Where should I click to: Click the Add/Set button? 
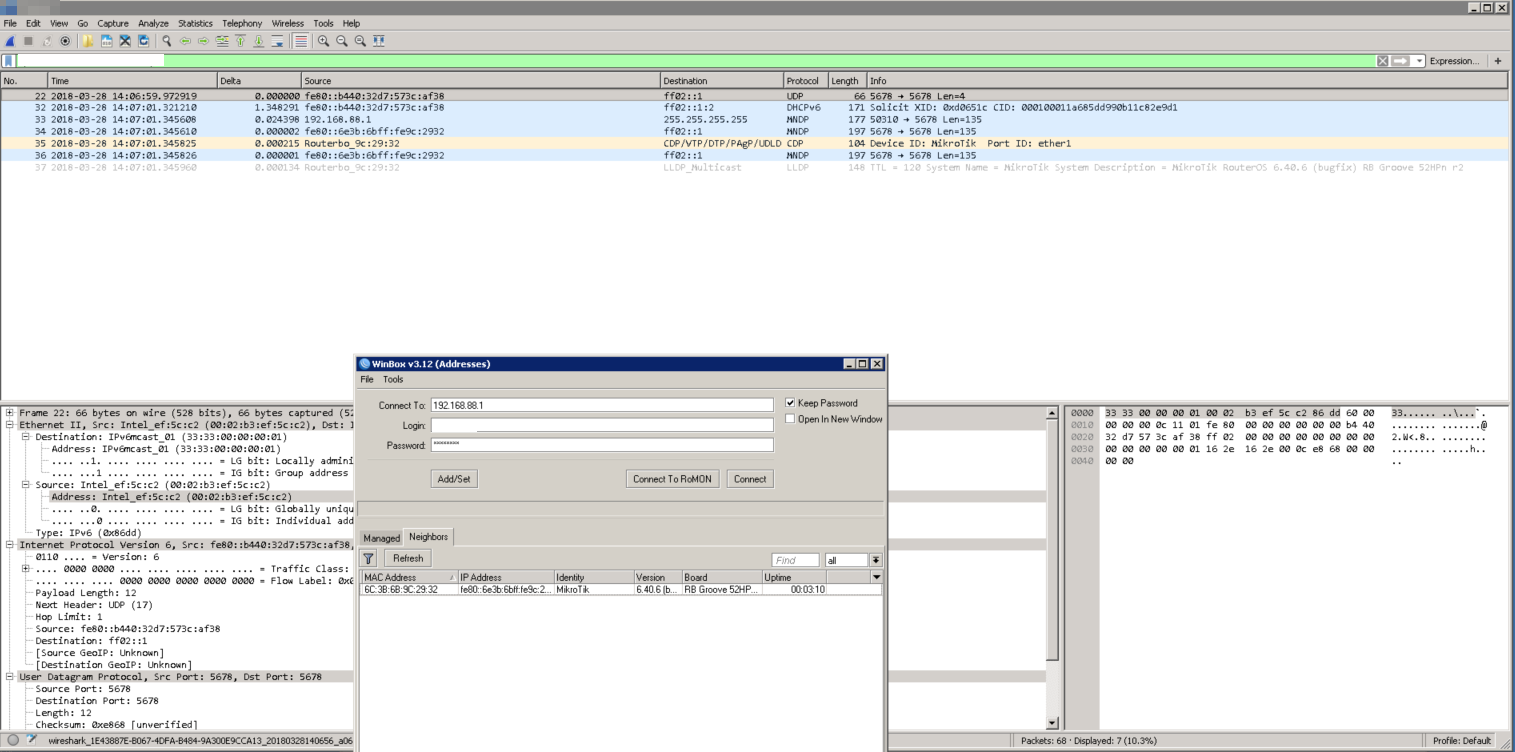(454, 479)
